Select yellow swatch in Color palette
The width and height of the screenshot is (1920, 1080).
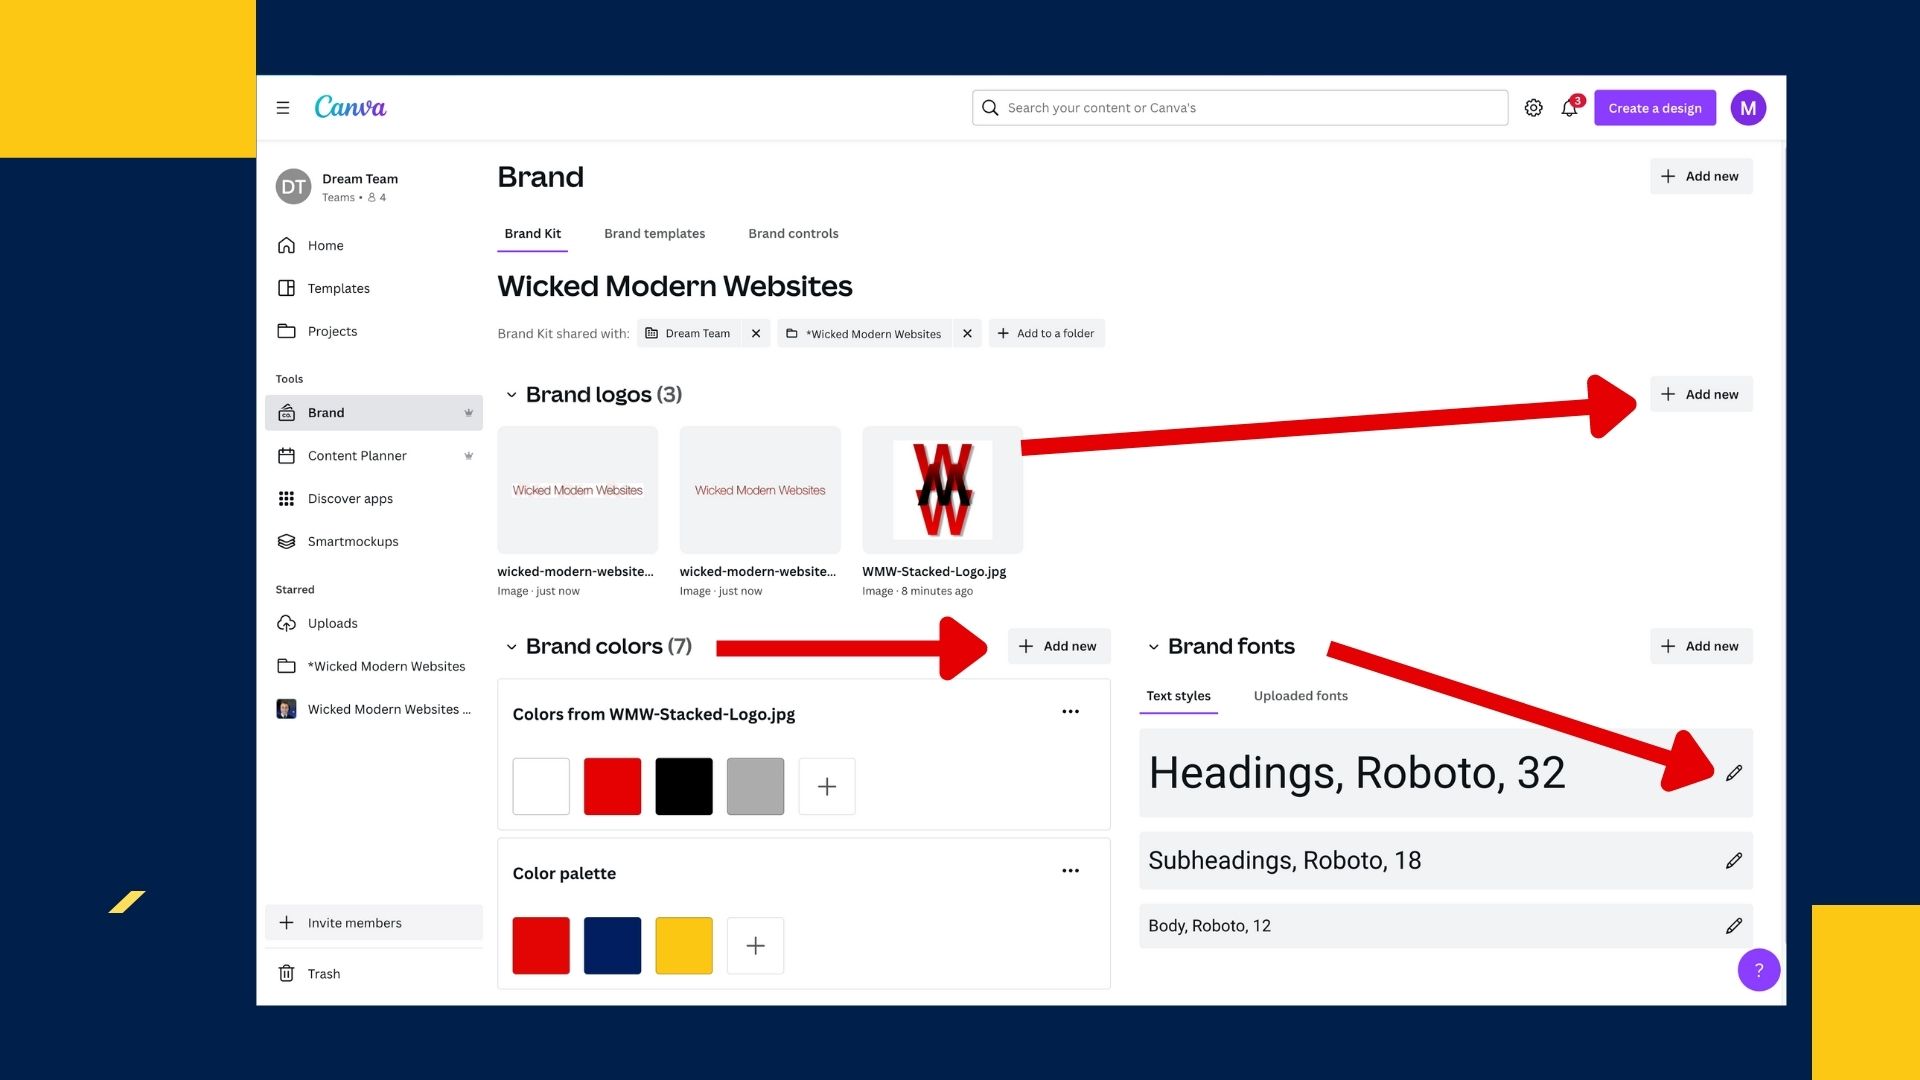tap(684, 945)
